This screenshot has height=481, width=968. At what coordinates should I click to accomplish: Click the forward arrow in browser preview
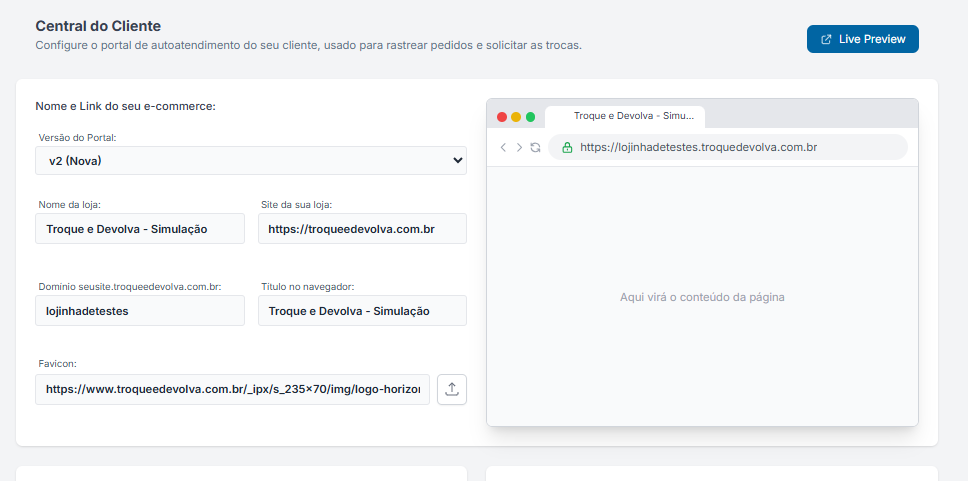[x=519, y=147]
